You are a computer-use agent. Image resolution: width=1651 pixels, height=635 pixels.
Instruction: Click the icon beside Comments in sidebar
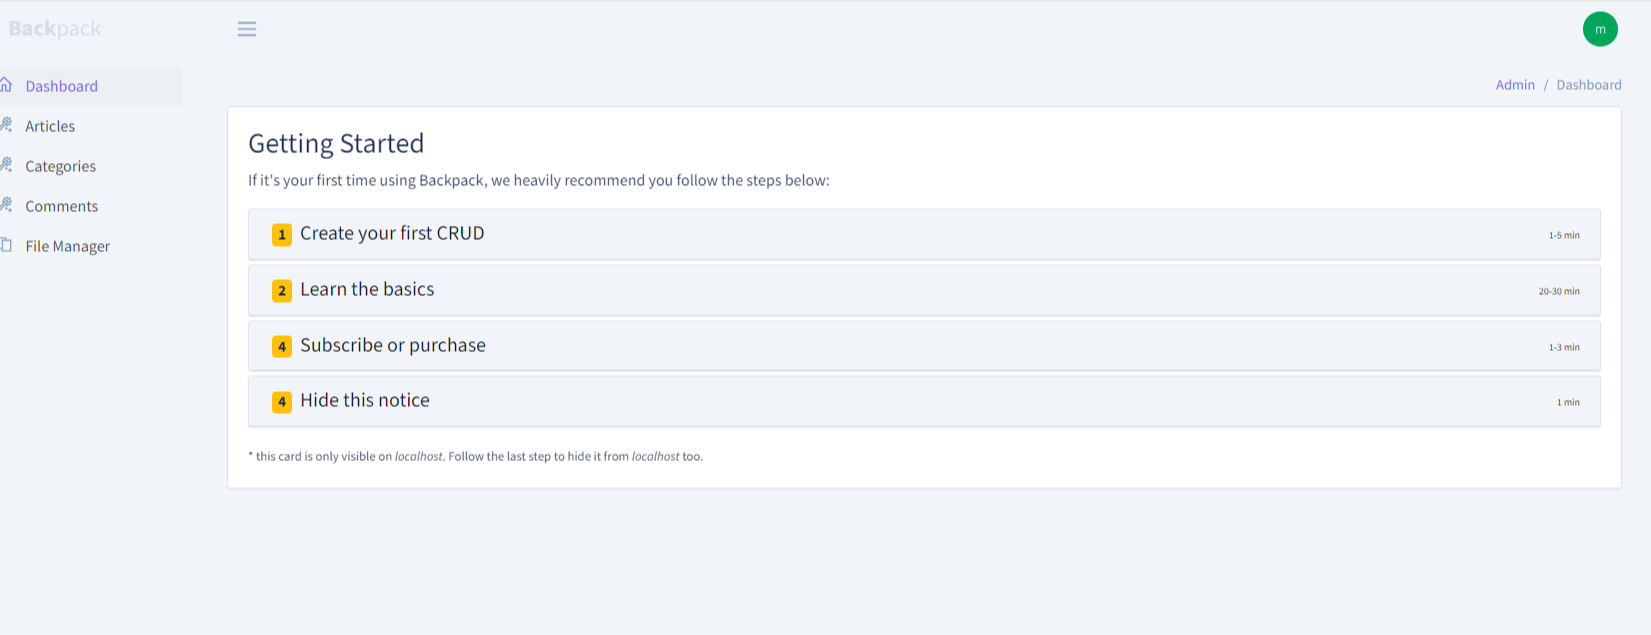tap(6, 205)
